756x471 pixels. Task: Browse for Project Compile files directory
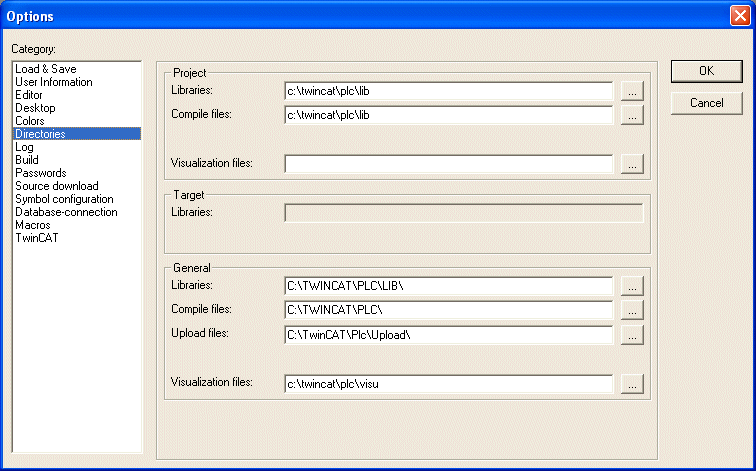tap(632, 115)
